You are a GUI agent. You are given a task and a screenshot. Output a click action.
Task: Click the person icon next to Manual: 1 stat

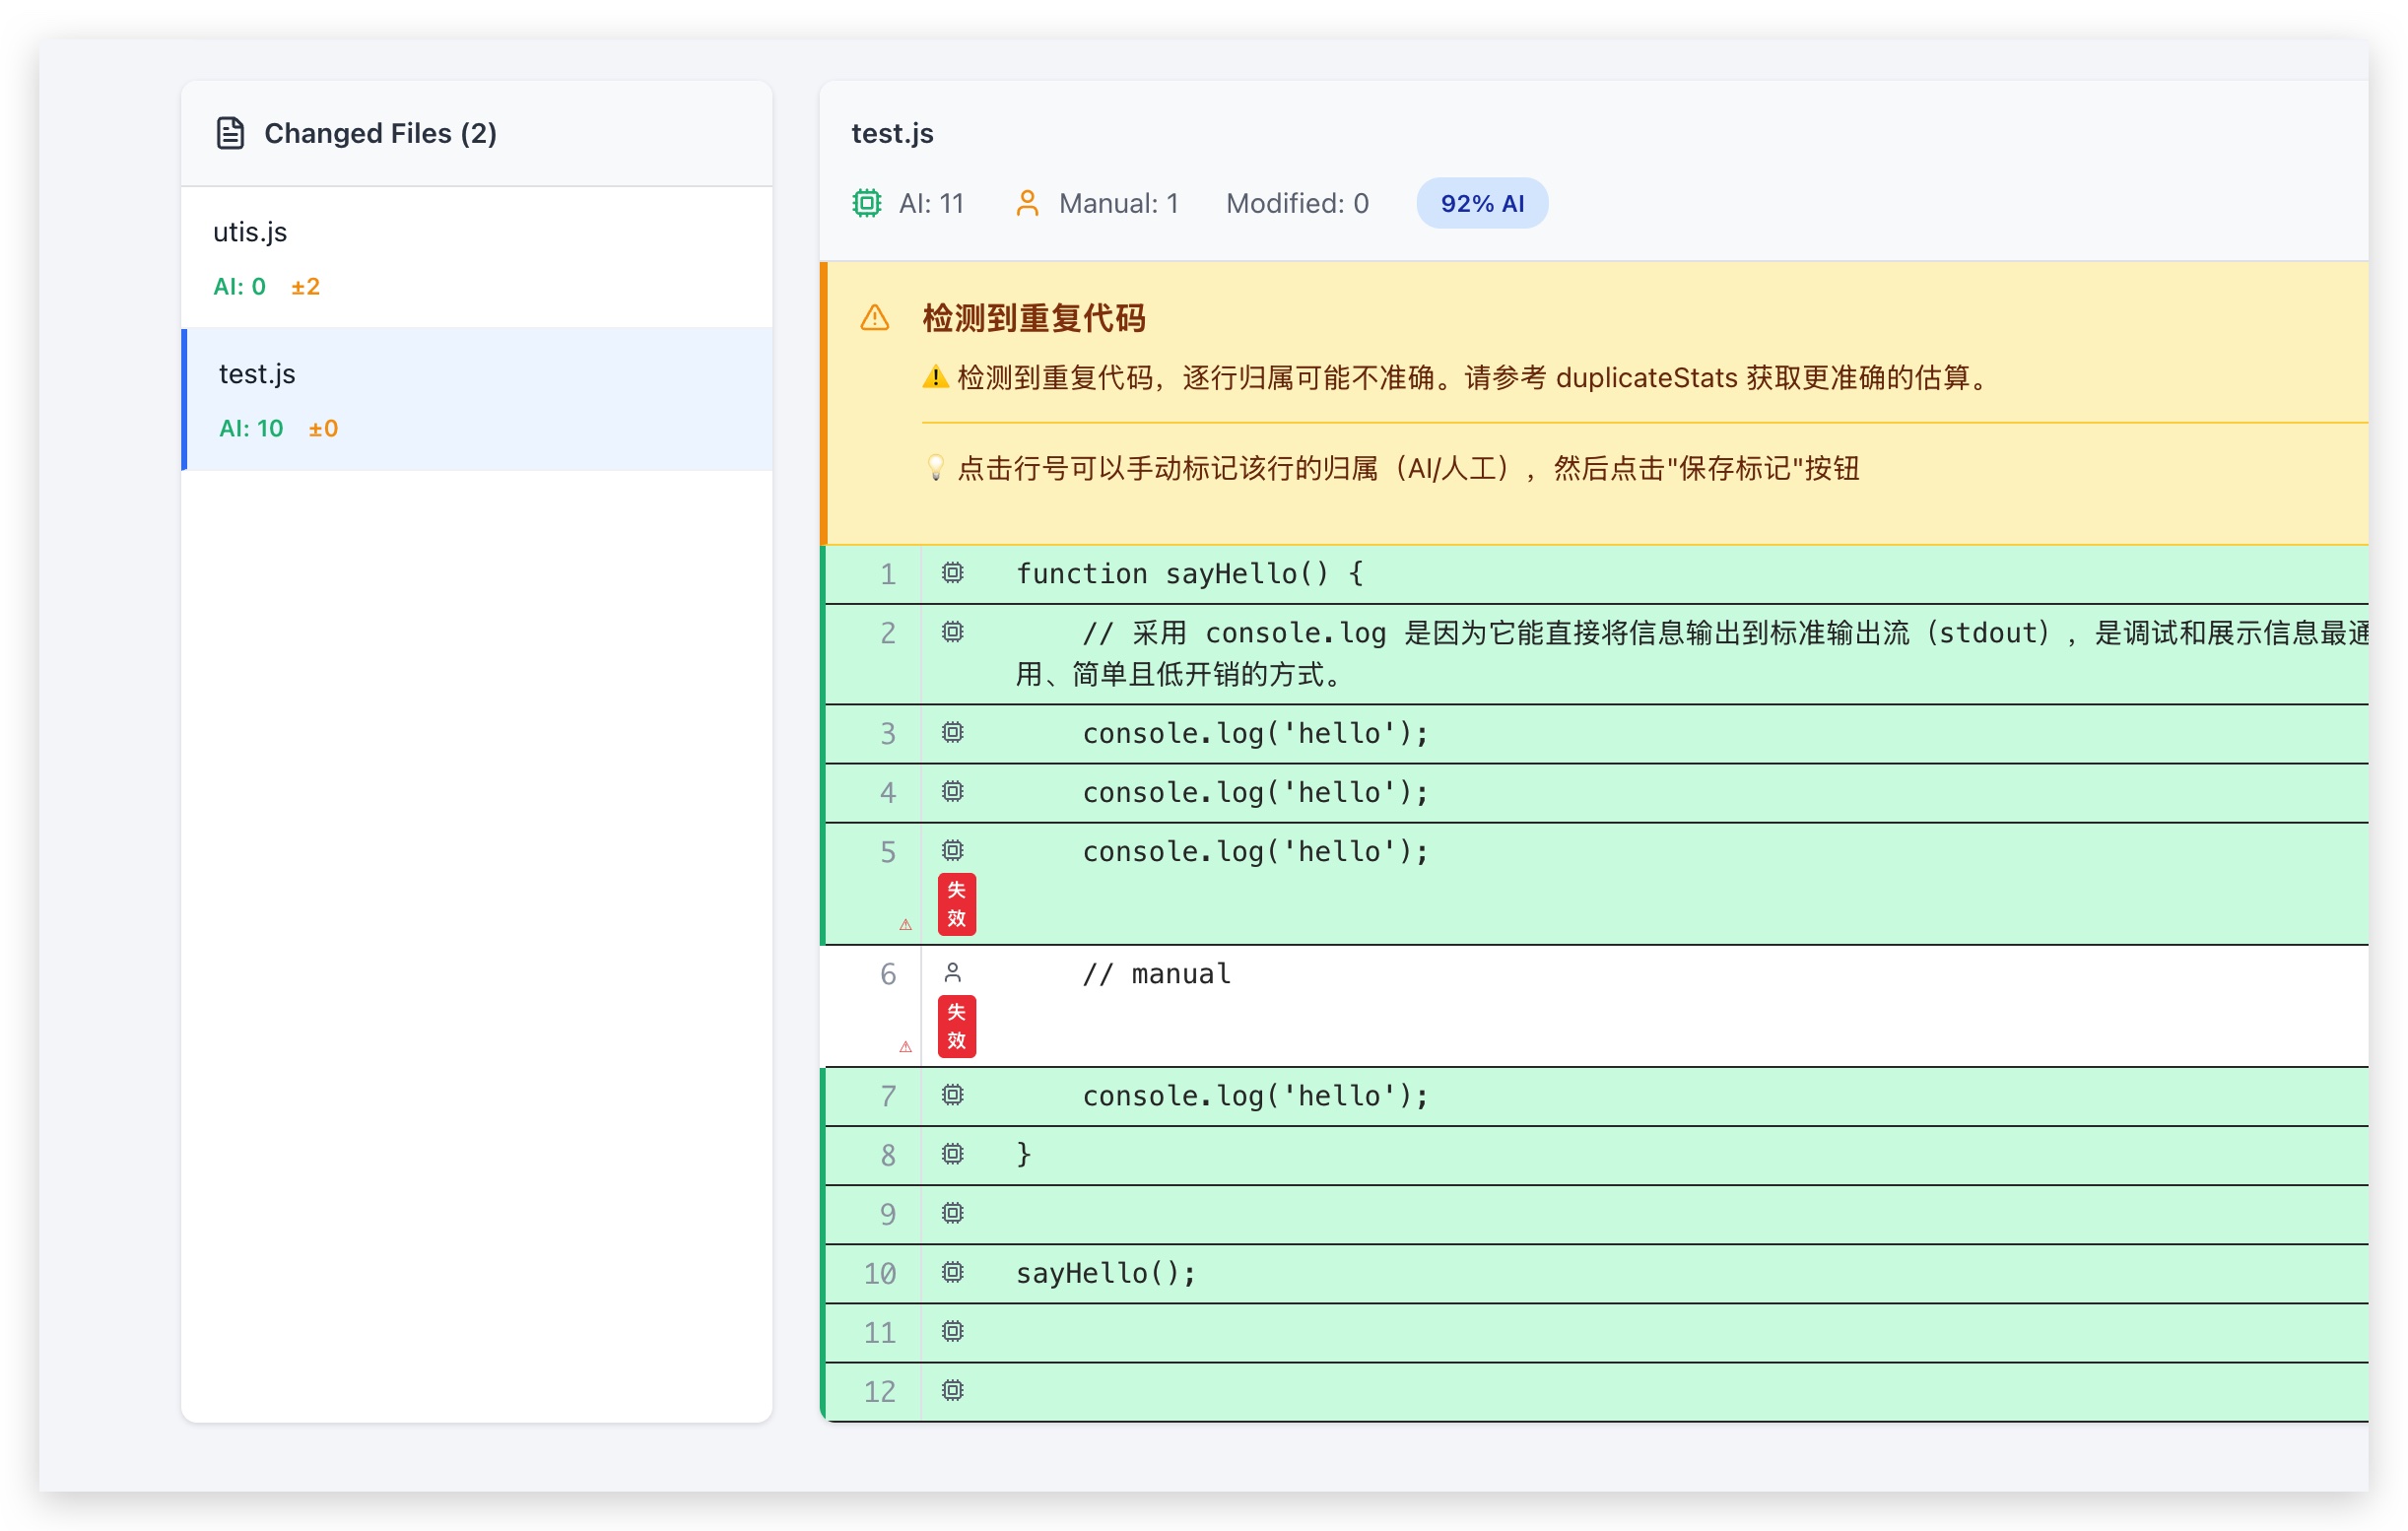tap(1027, 202)
